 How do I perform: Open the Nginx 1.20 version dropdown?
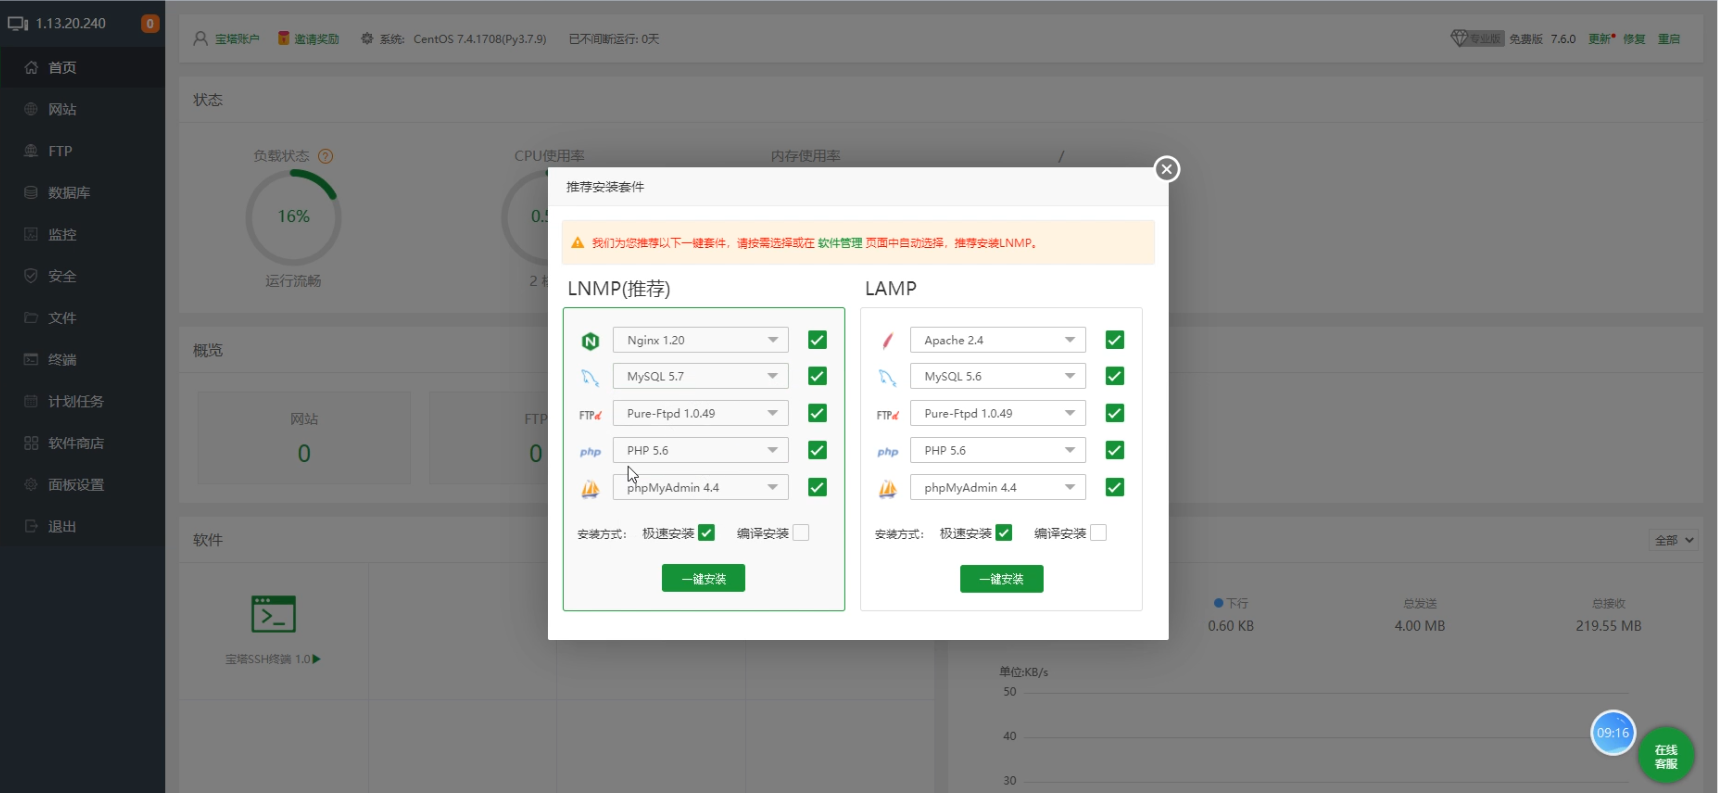(x=701, y=340)
